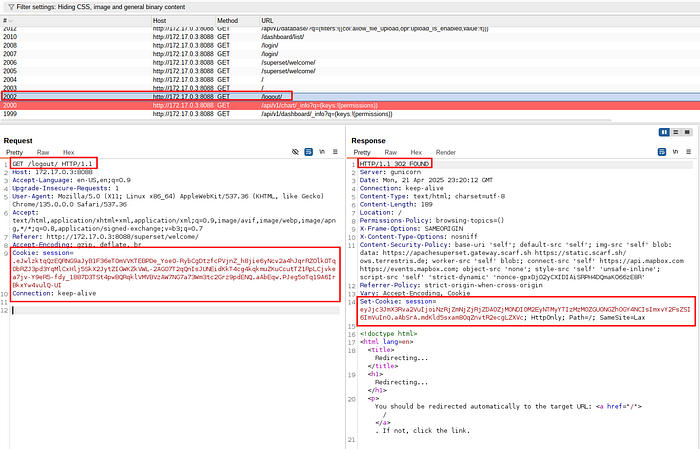Open the Hex tab in Request panel

[68, 152]
